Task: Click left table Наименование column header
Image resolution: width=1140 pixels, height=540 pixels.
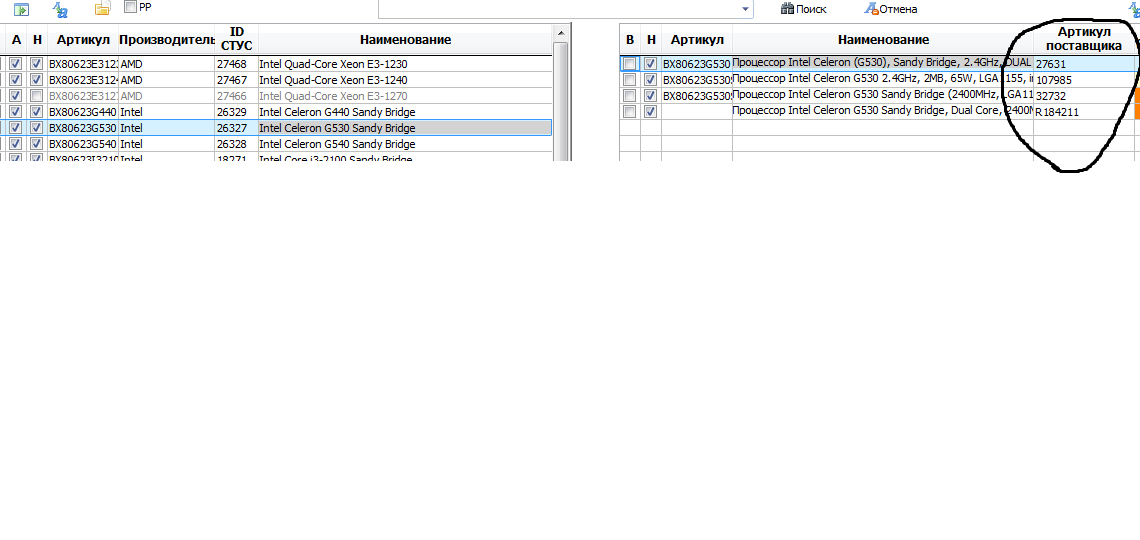Action: coord(405,39)
